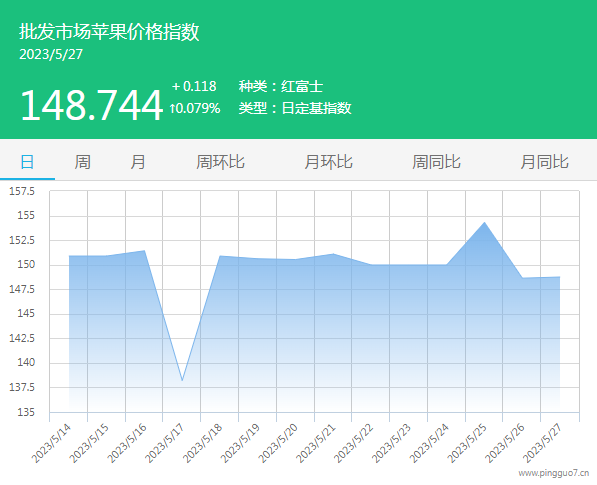Viewport: 597px width, 485px height.
Task: Click the y-axis label 150
Action: point(26,265)
